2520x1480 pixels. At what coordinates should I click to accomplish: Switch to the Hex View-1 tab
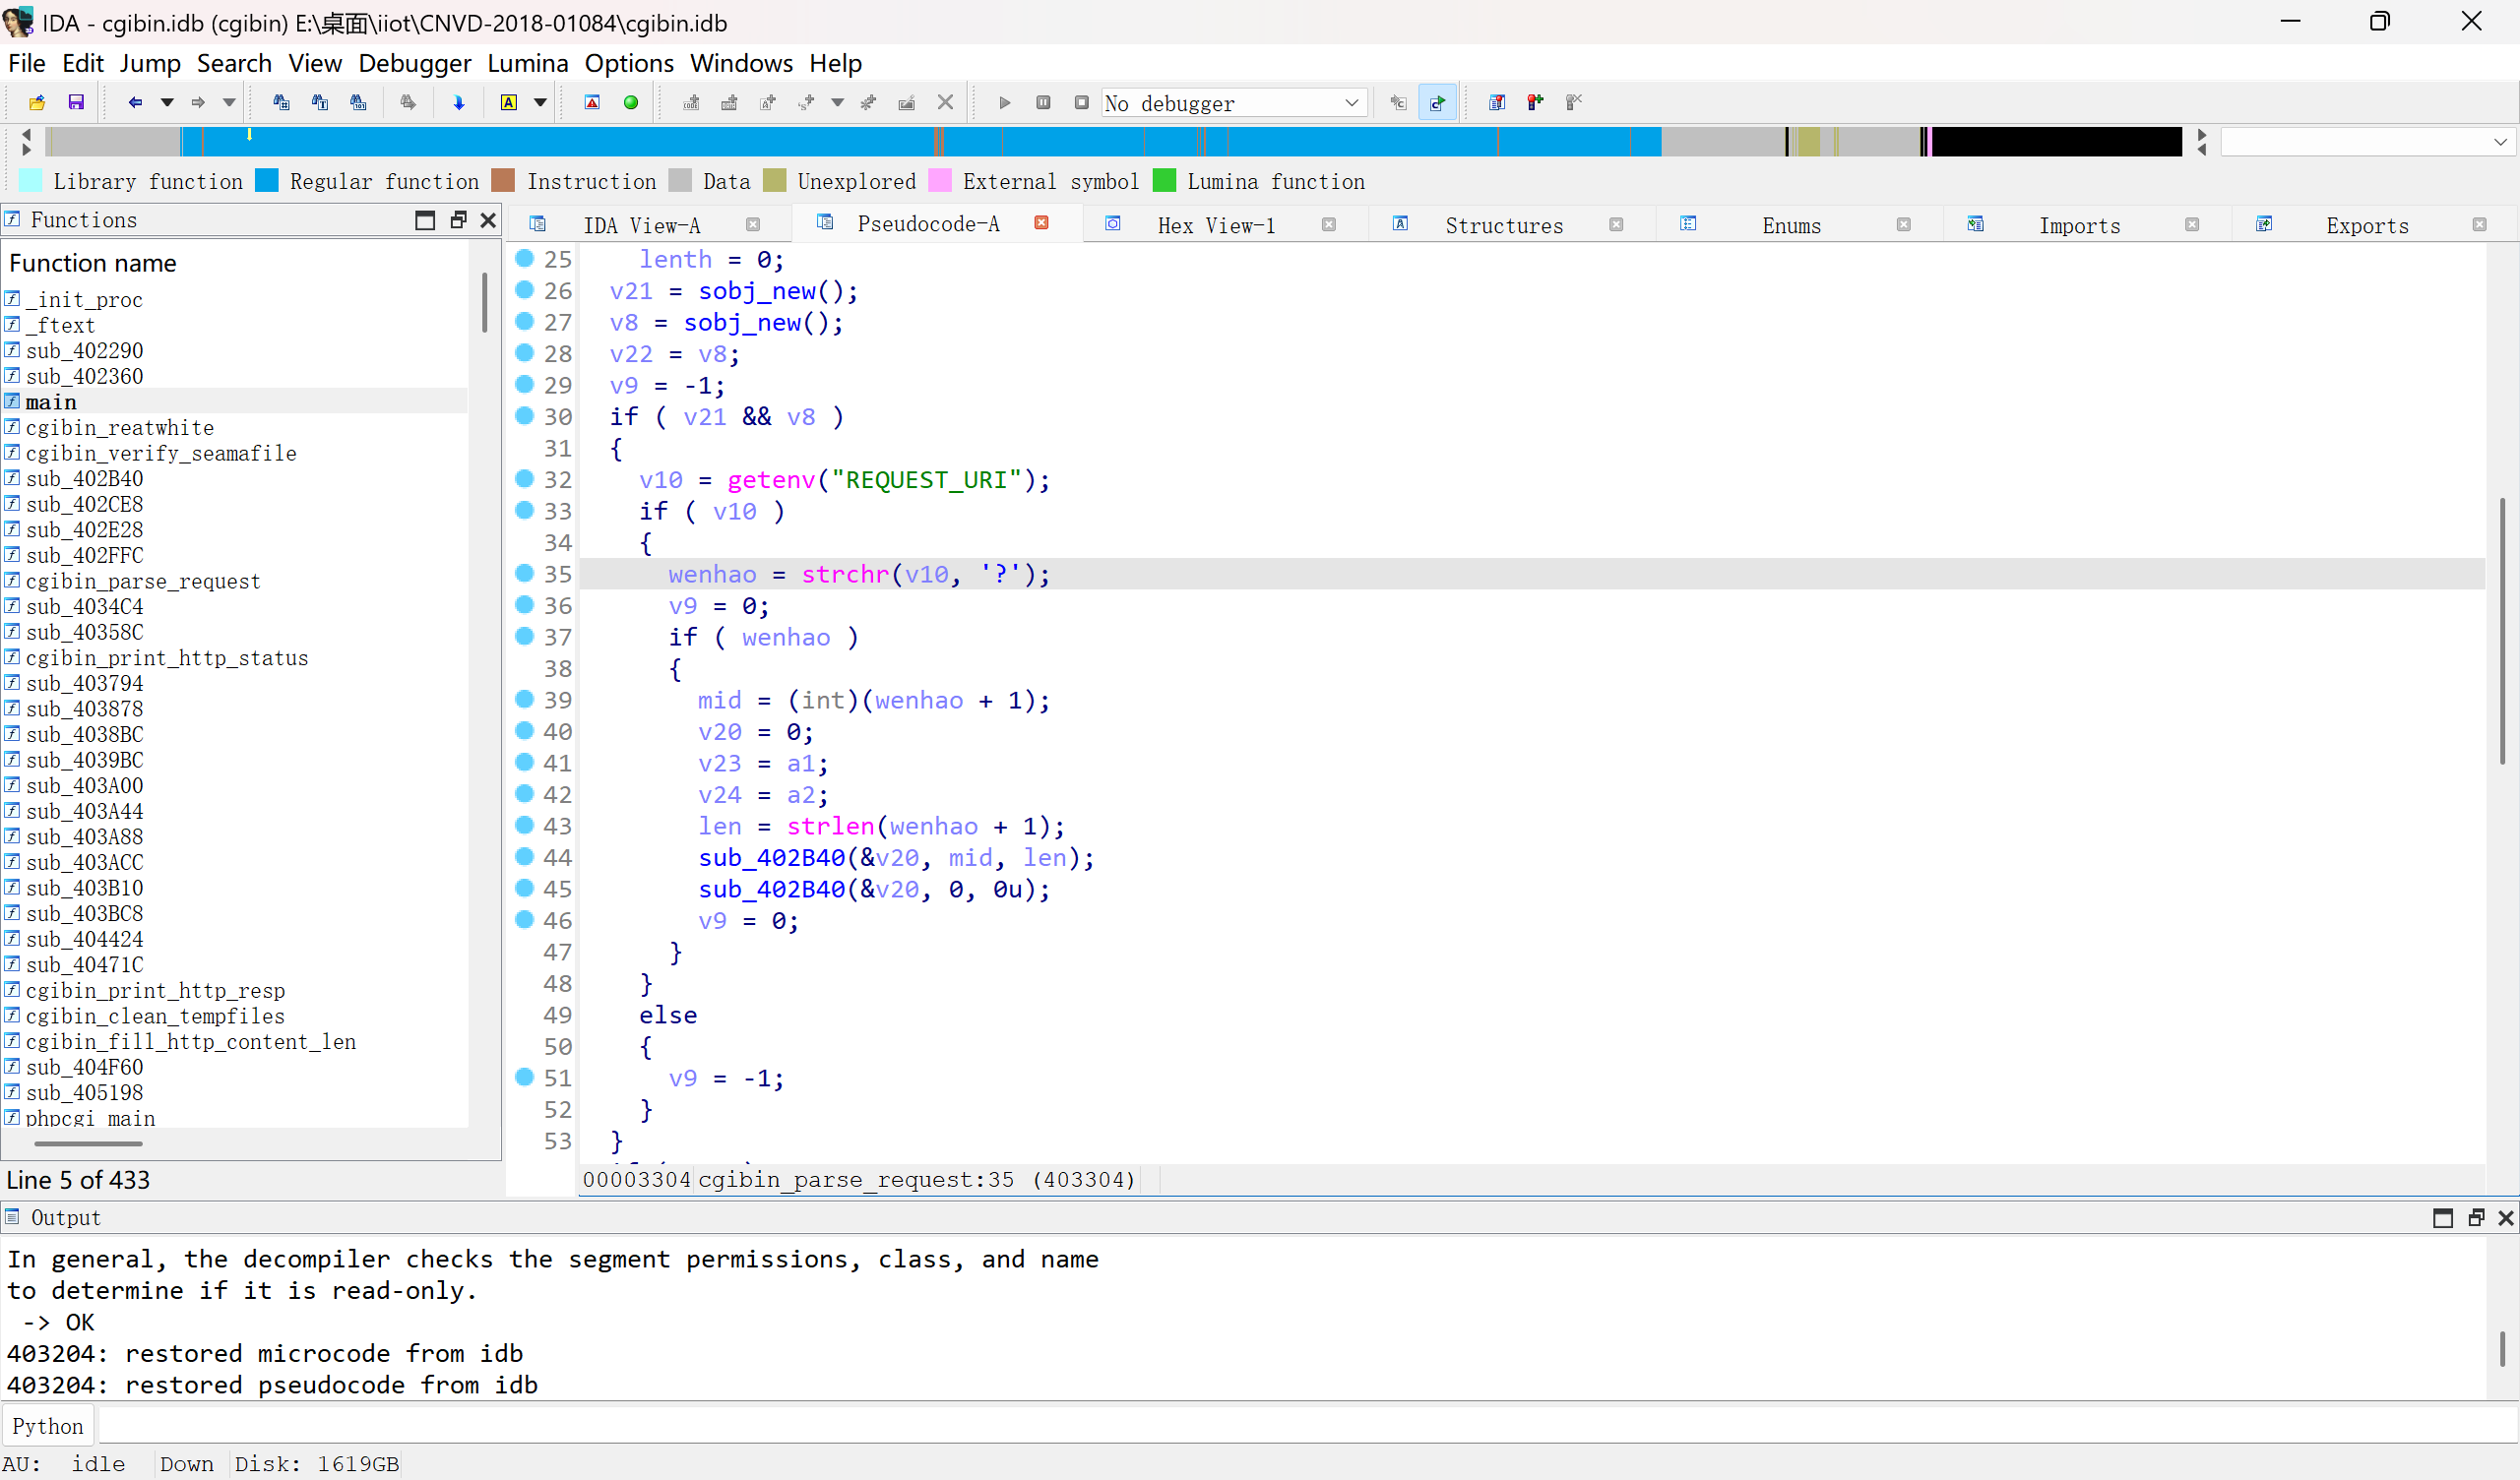coord(1216,225)
